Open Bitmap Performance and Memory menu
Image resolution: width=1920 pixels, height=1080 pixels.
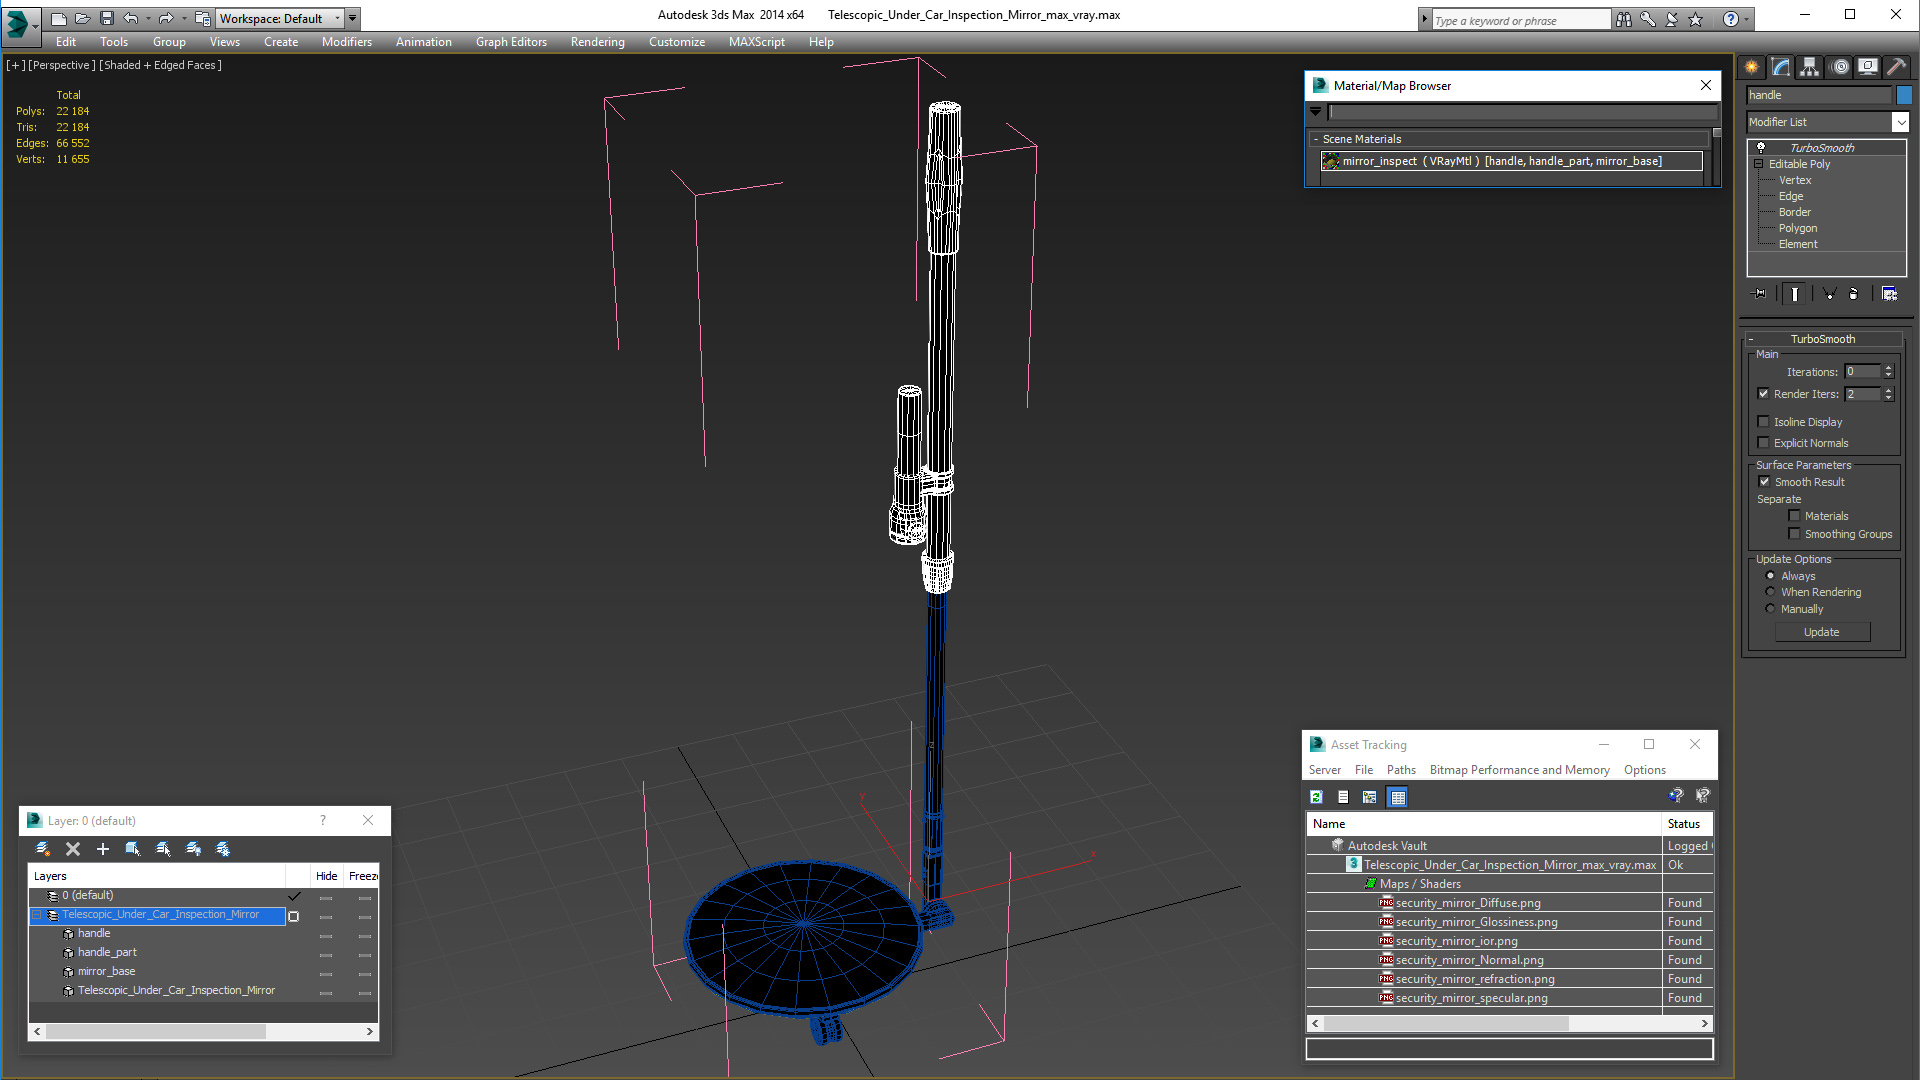tap(1519, 770)
